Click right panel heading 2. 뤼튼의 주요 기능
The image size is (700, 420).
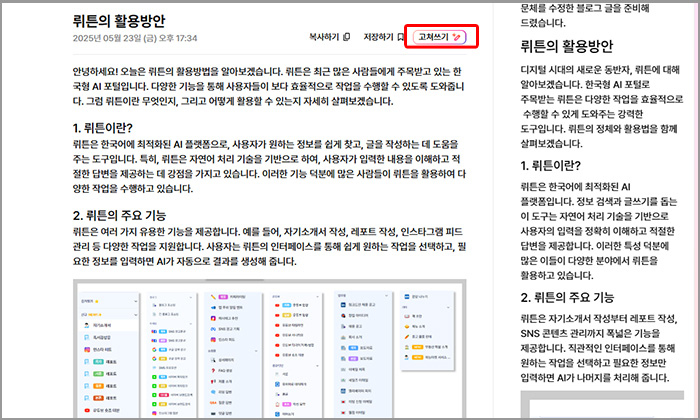tap(567, 297)
